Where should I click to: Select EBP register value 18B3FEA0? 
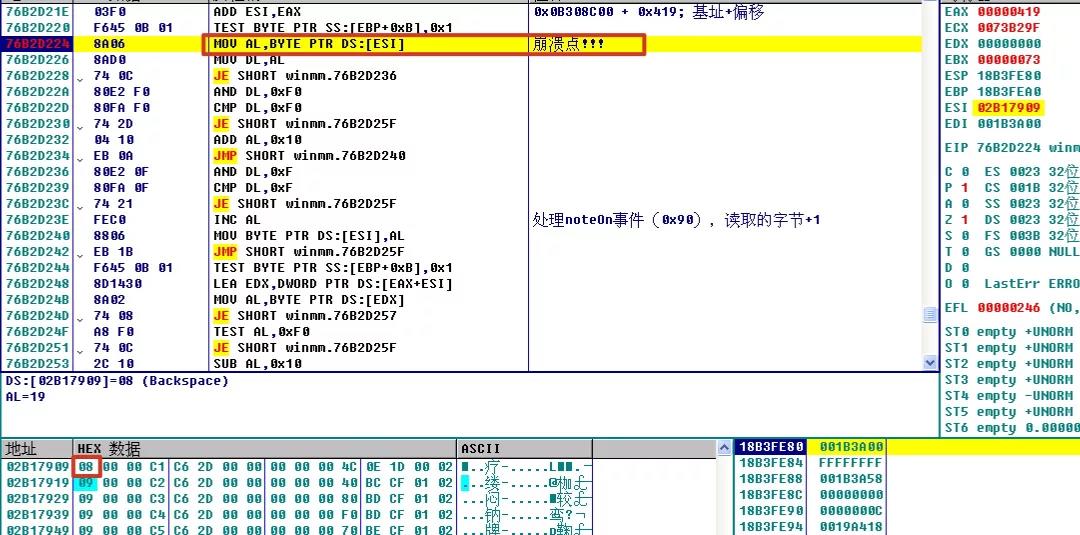pos(1009,92)
